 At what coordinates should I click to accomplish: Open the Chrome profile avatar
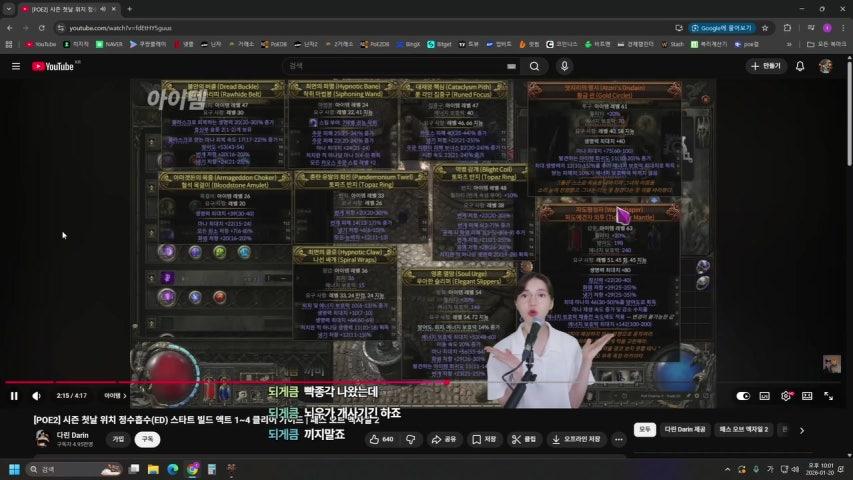pos(827,28)
